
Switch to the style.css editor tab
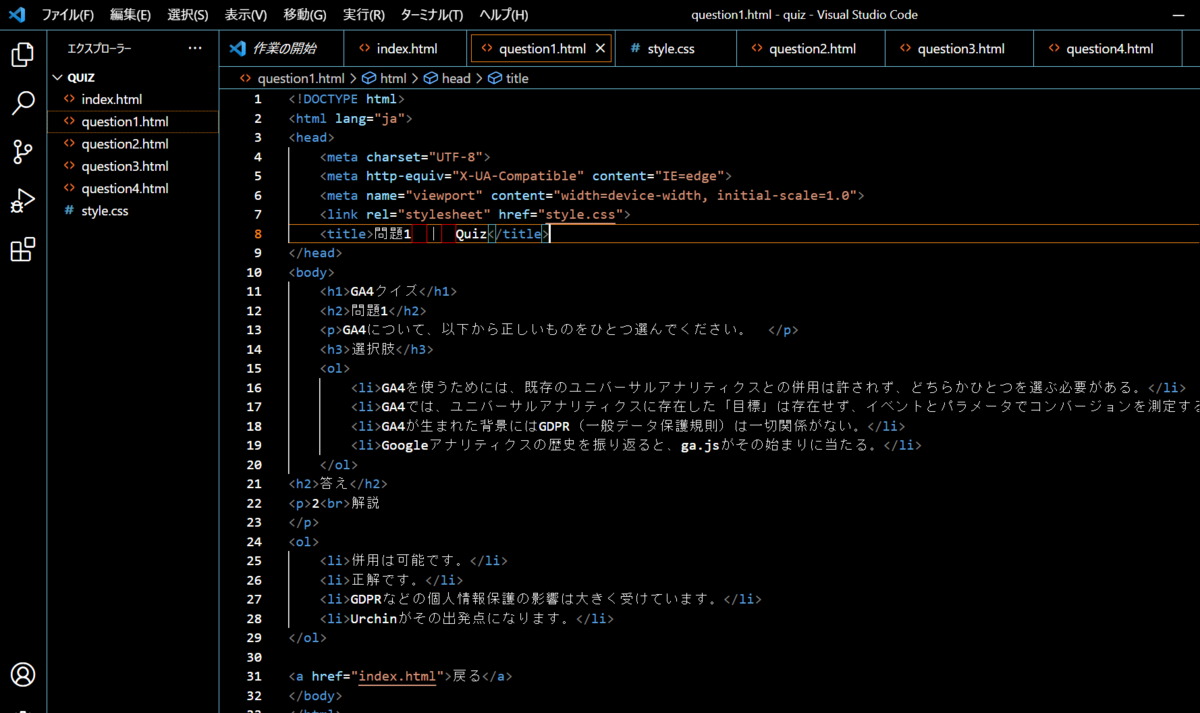pyautogui.click(x=676, y=48)
